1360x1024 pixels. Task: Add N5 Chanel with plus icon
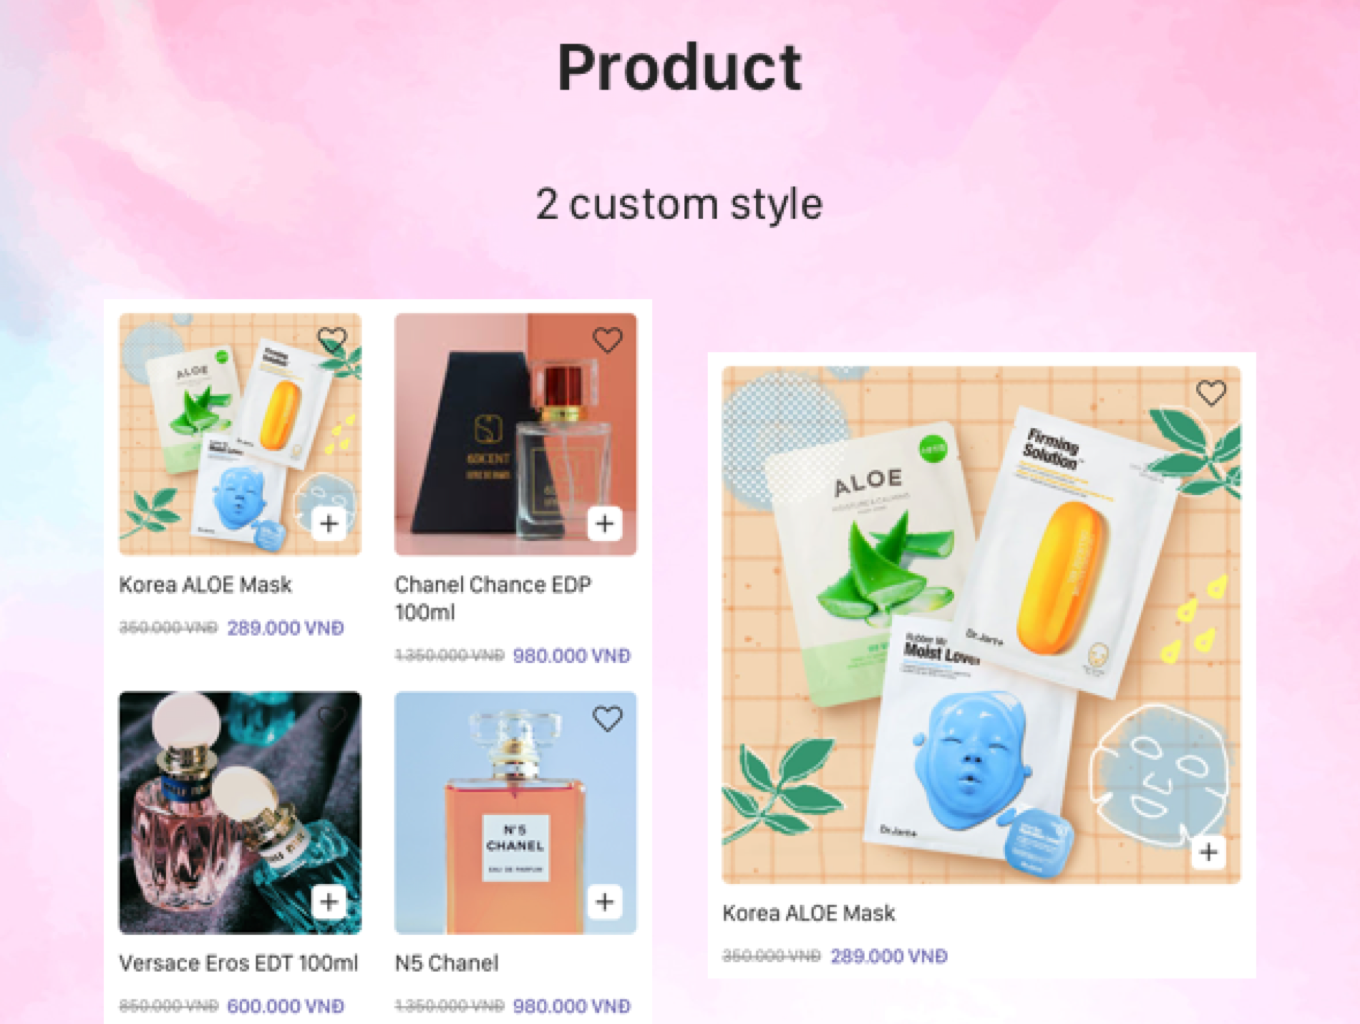click(x=605, y=902)
